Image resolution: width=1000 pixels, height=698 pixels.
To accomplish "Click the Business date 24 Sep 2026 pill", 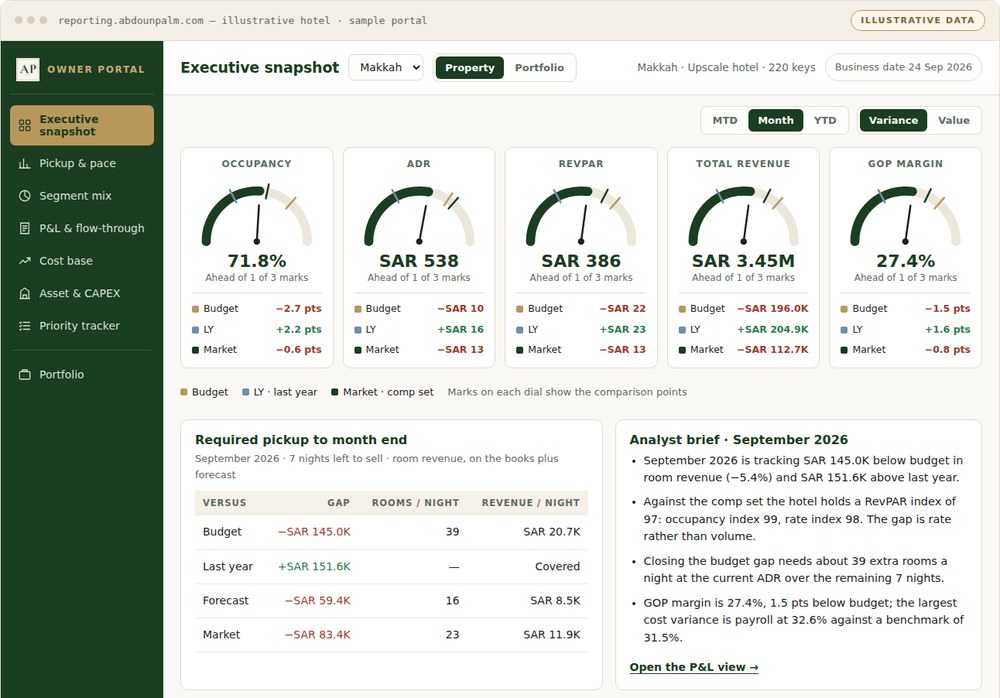I will coord(903,67).
